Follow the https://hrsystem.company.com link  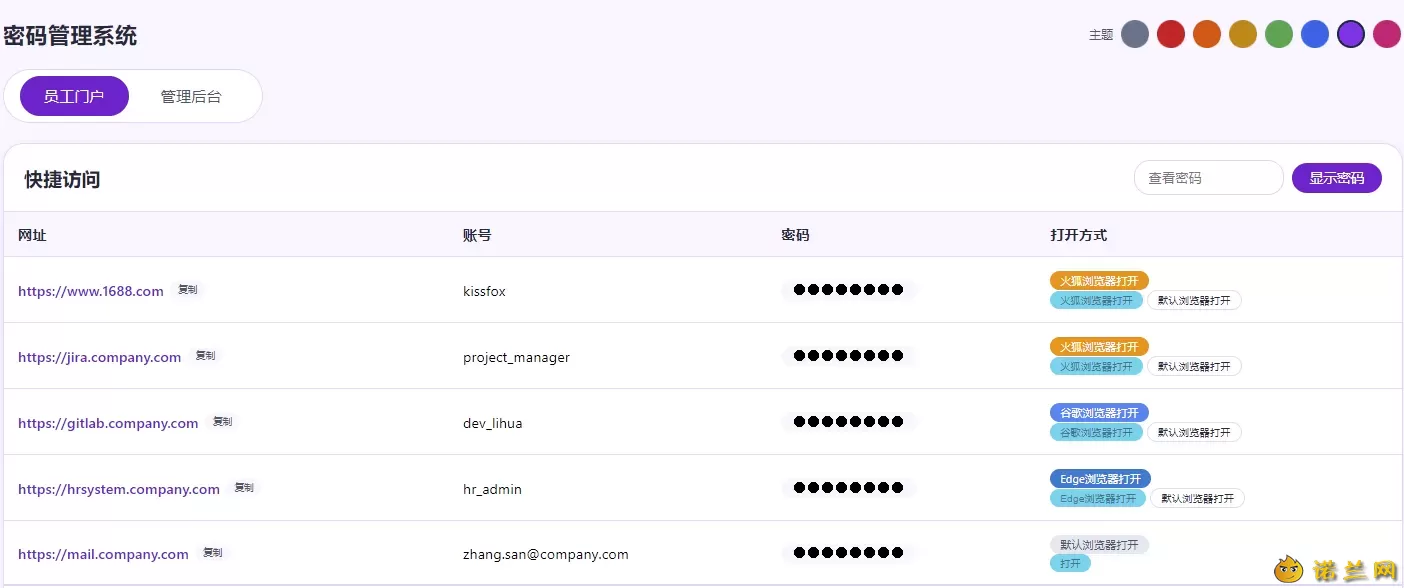pyautogui.click(x=119, y=489)
